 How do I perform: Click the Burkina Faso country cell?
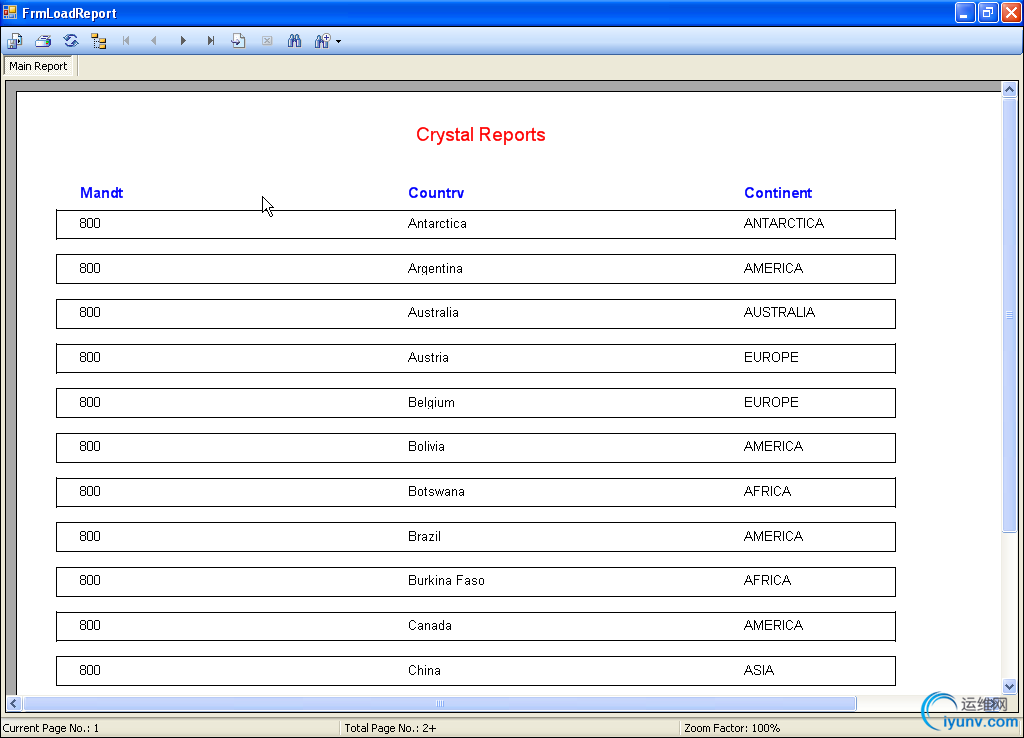pos(446,581)
